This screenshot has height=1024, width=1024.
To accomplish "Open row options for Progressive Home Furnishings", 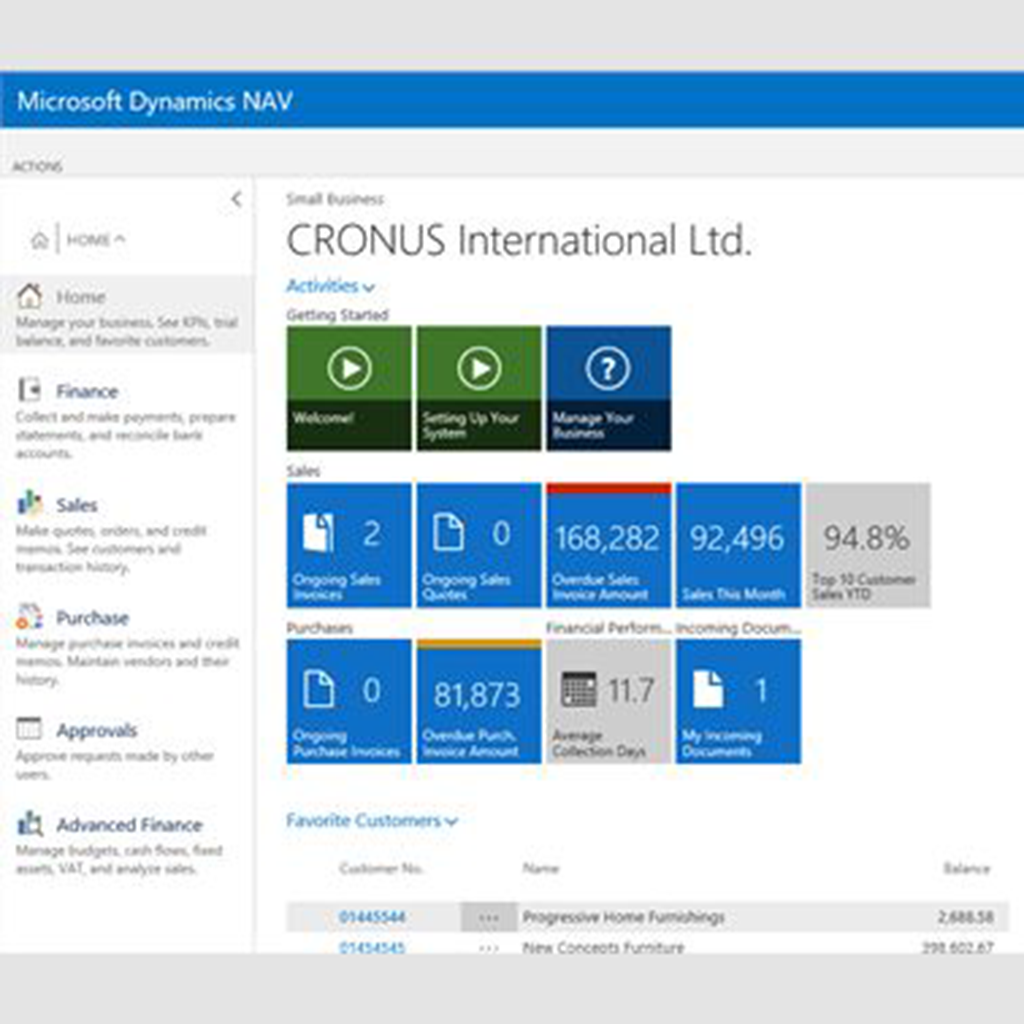I will [x=488, y=917].
